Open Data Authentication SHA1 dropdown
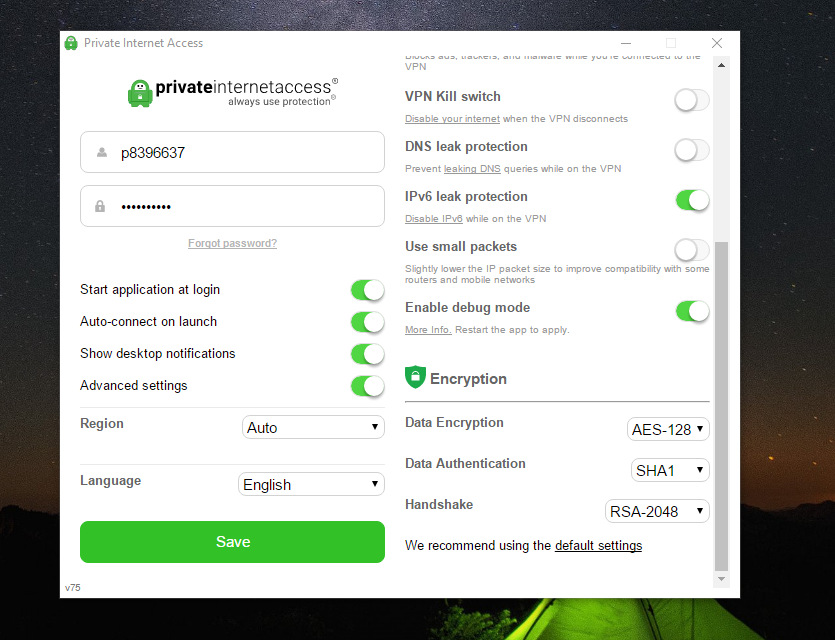 point(670,470)
